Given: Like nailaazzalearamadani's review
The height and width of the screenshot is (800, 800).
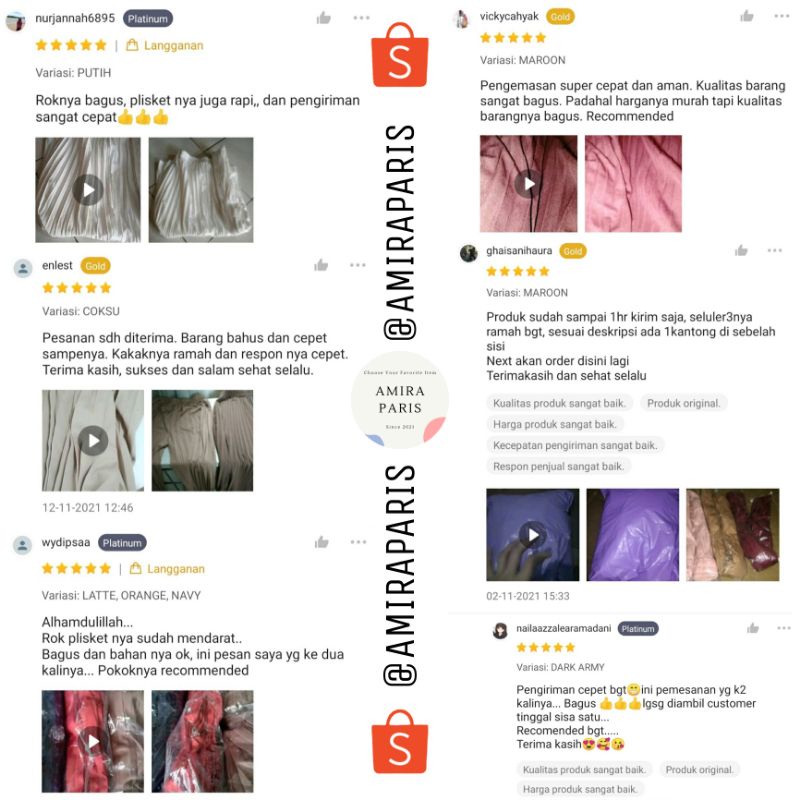Looking at the screenshot, I should (753, 628).
